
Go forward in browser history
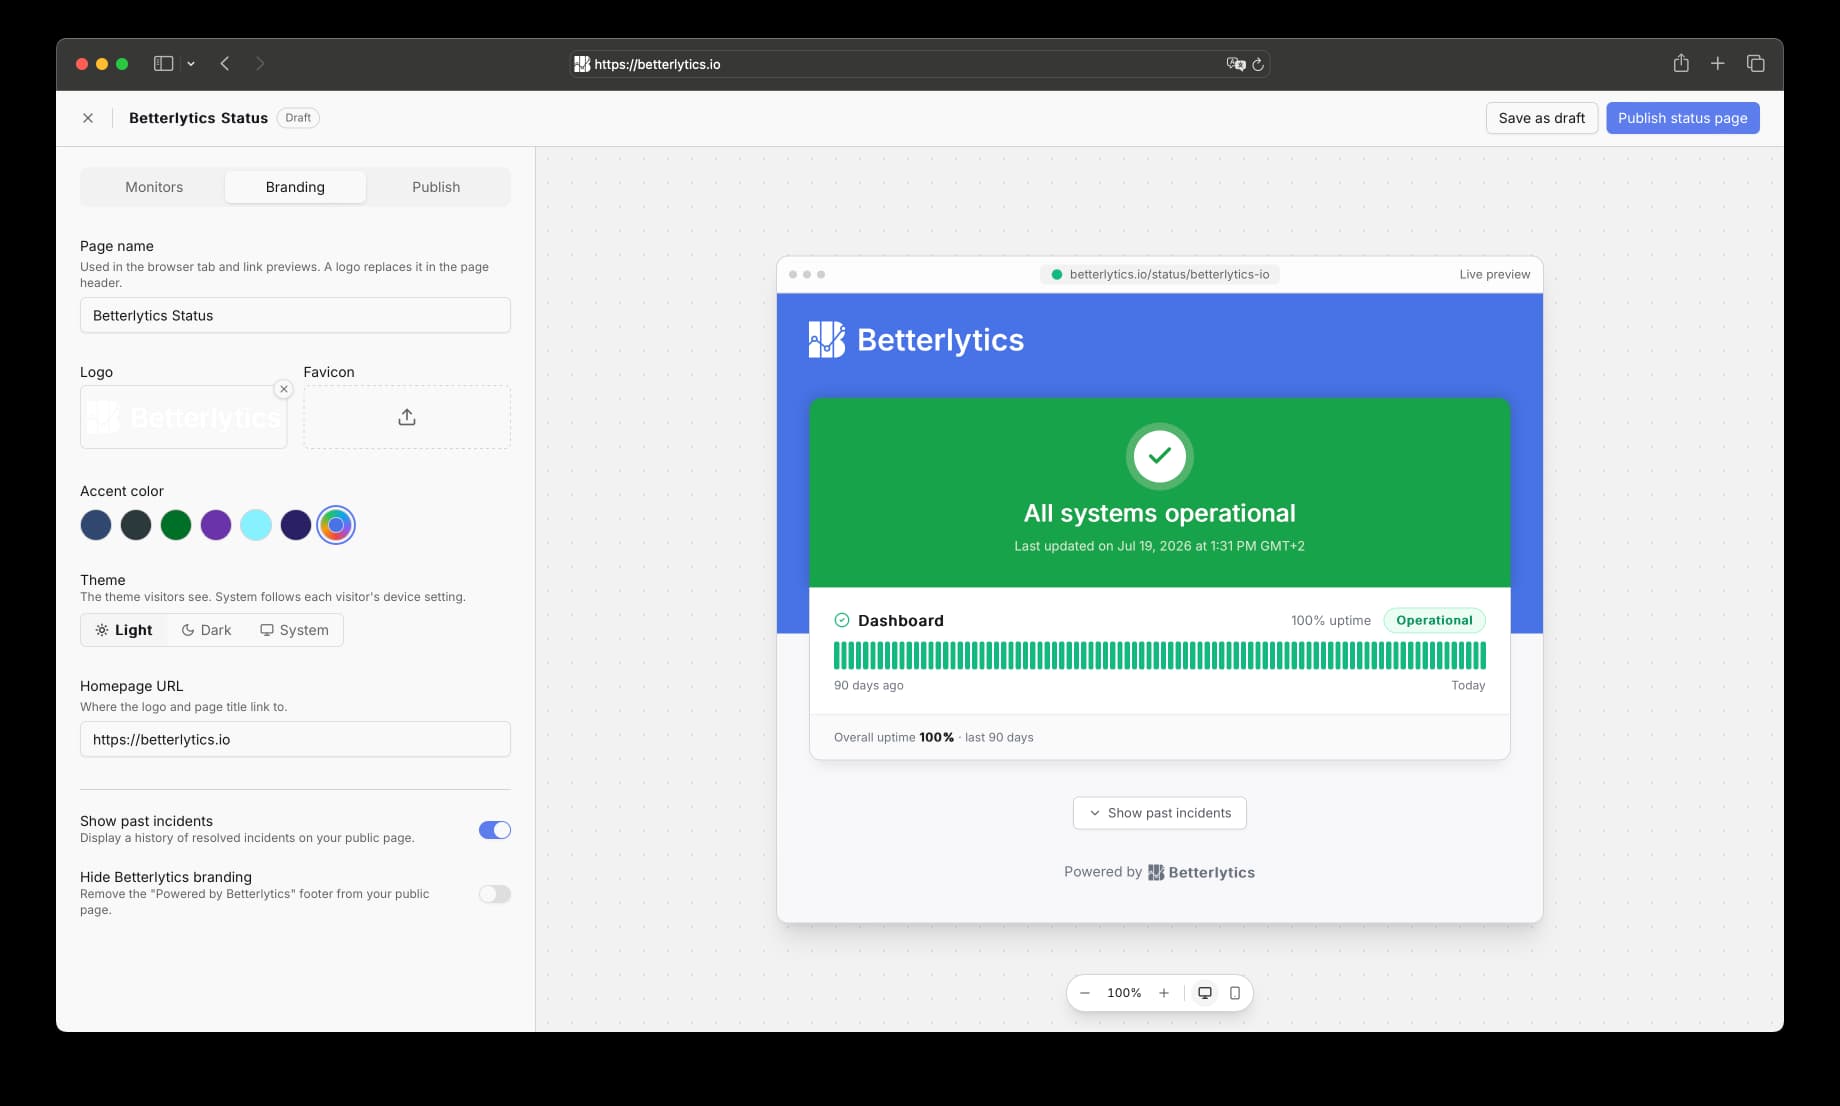260,63
